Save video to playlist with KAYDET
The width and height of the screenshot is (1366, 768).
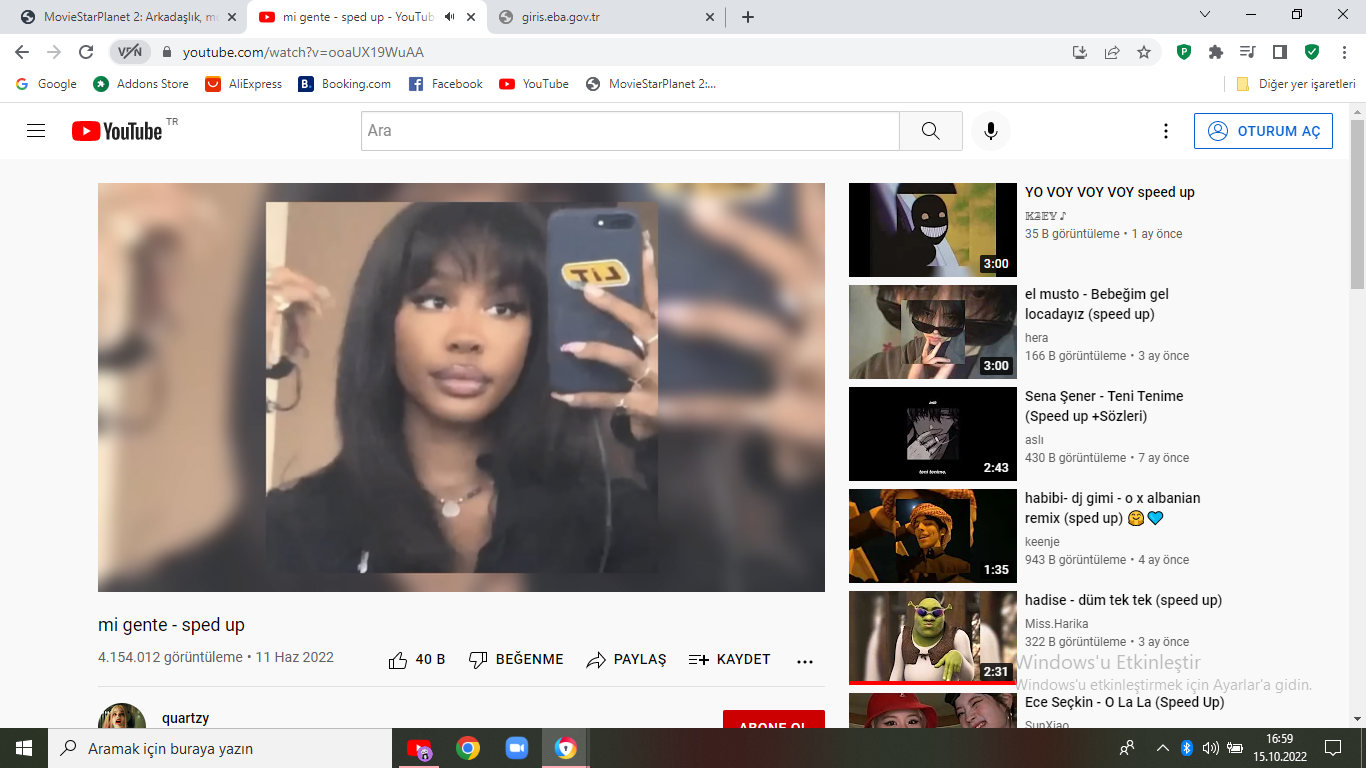tap(730, 660)
